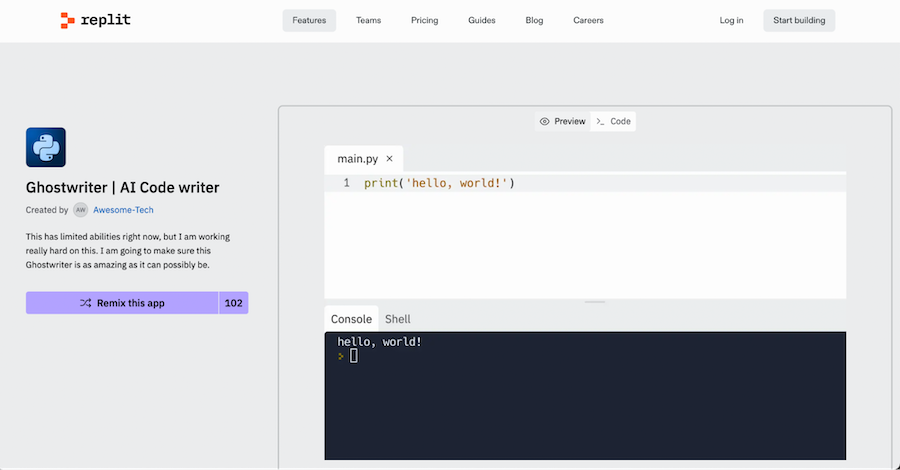The height and width of the screenshot is (470, 900).
Task: Go to the Pricing page
Action: click(x=425, y=21)
